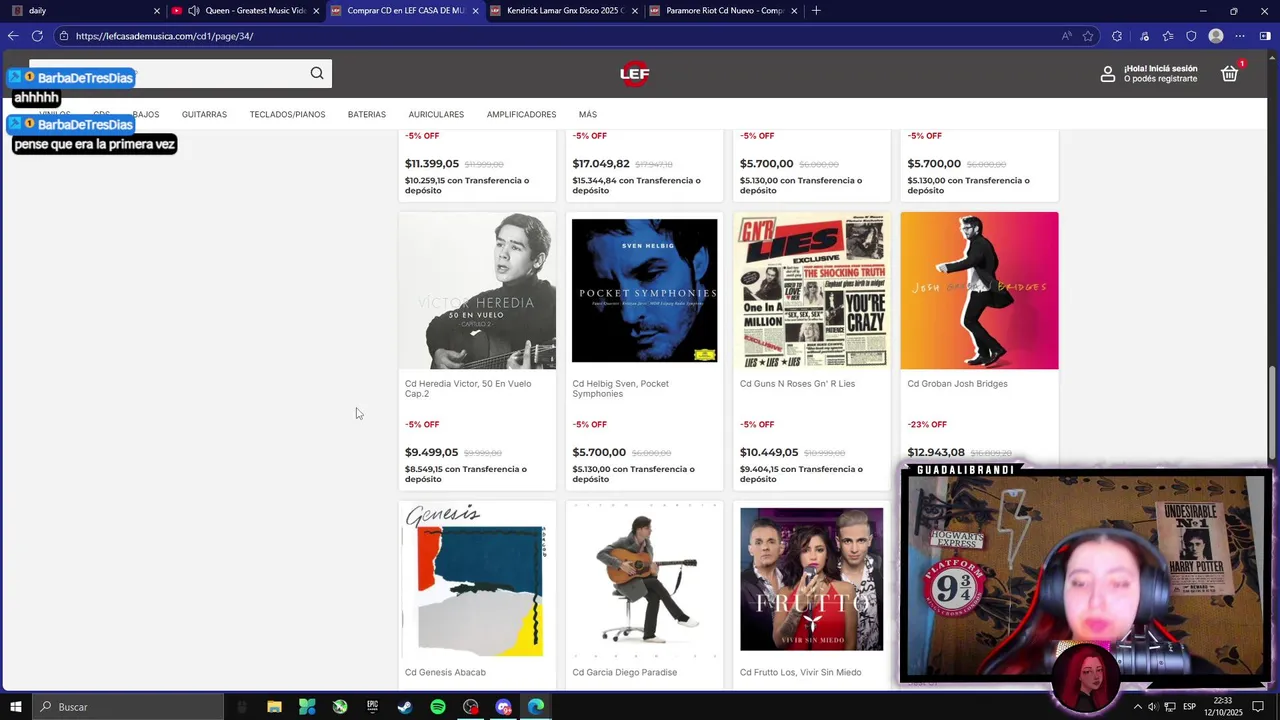
Task: Click the LEF logo in header
Action: tap(634, 73)
